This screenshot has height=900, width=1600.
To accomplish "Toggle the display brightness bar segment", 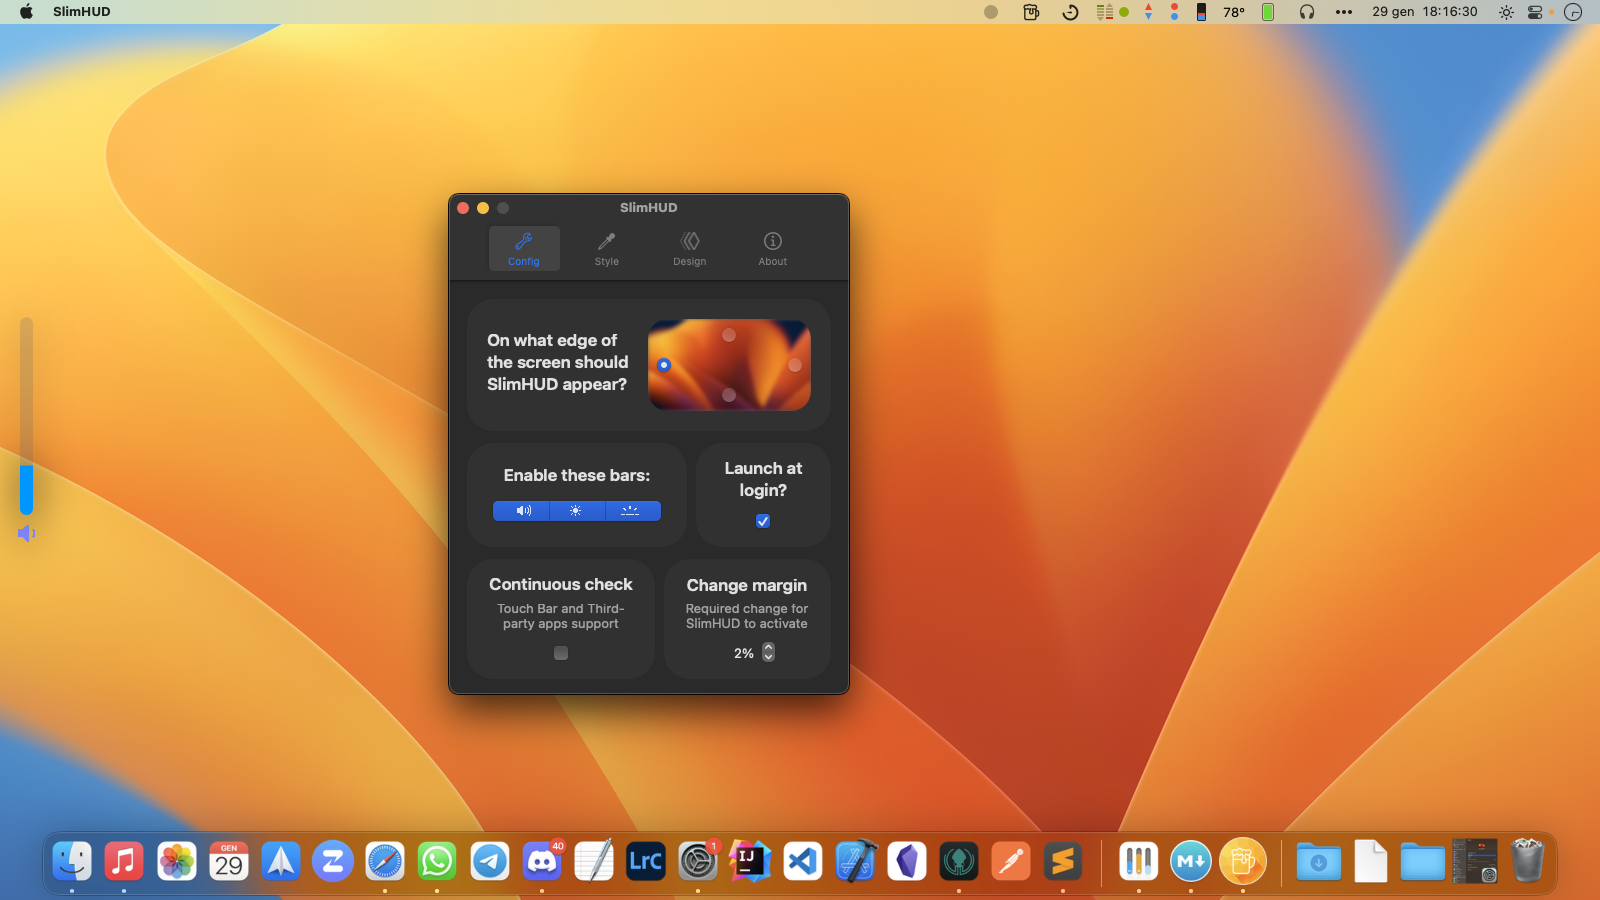I will point(577,511).
